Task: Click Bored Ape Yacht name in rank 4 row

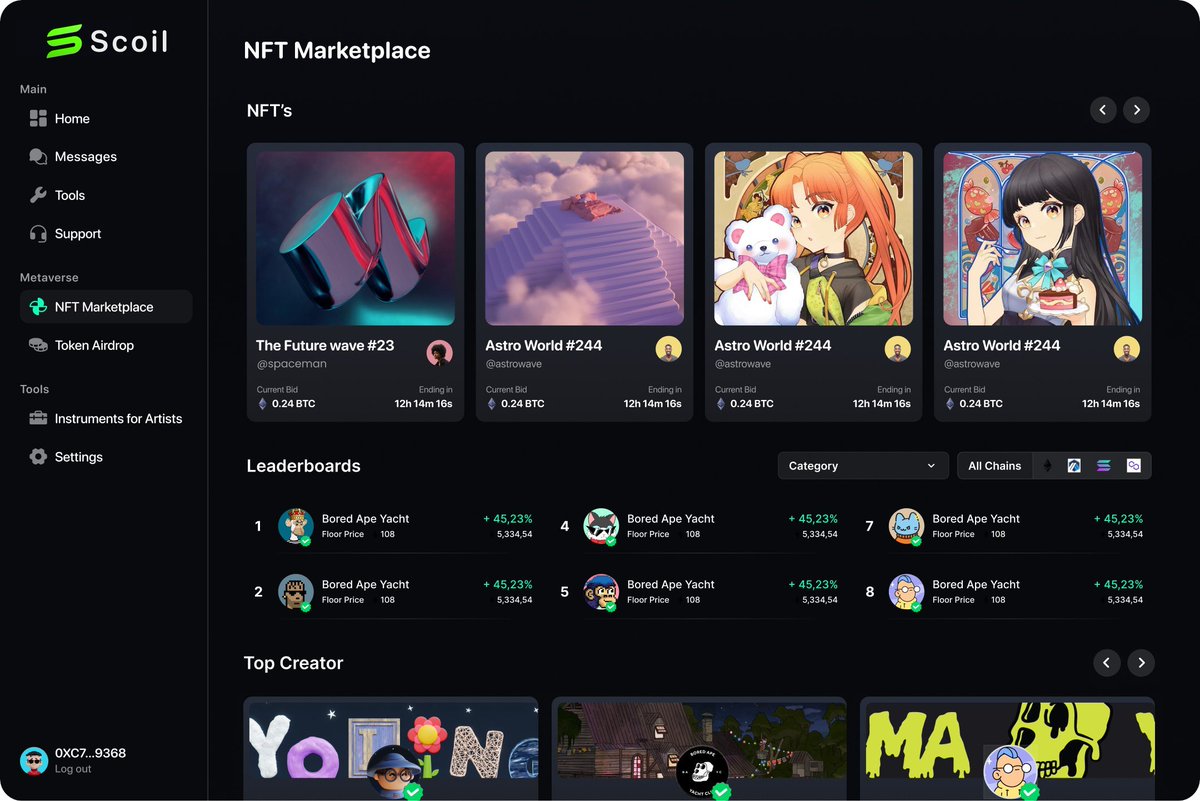Action: pyautogui.click(x=671, y=519)
